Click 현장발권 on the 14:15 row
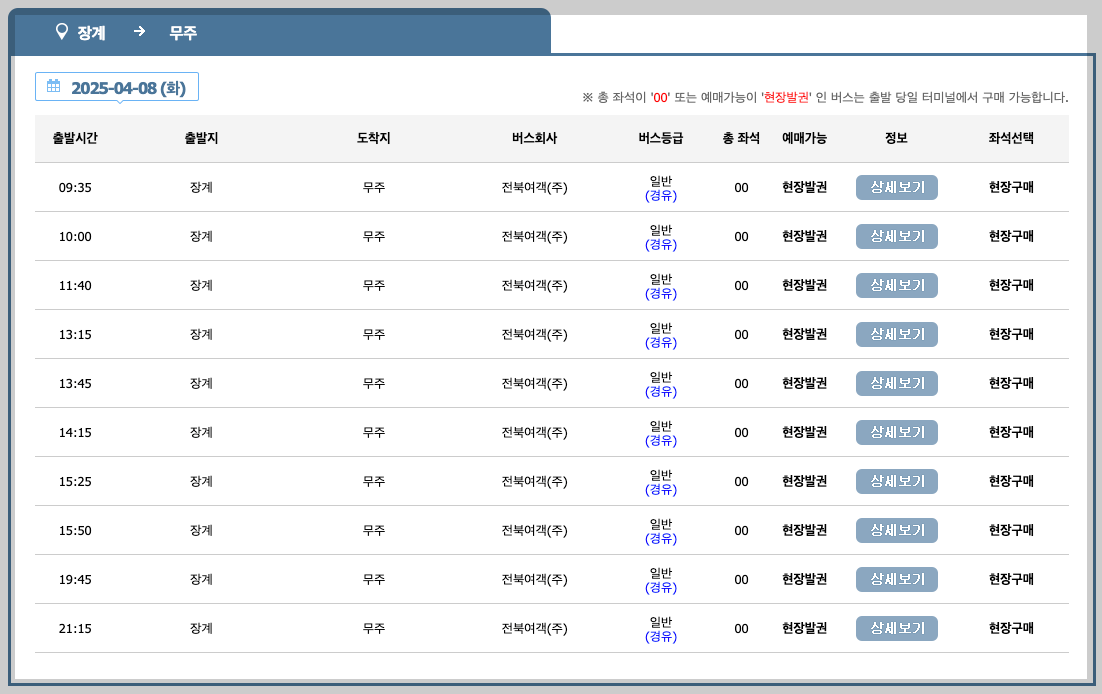This screenshot has width=1102, height=694. point(804,432)
